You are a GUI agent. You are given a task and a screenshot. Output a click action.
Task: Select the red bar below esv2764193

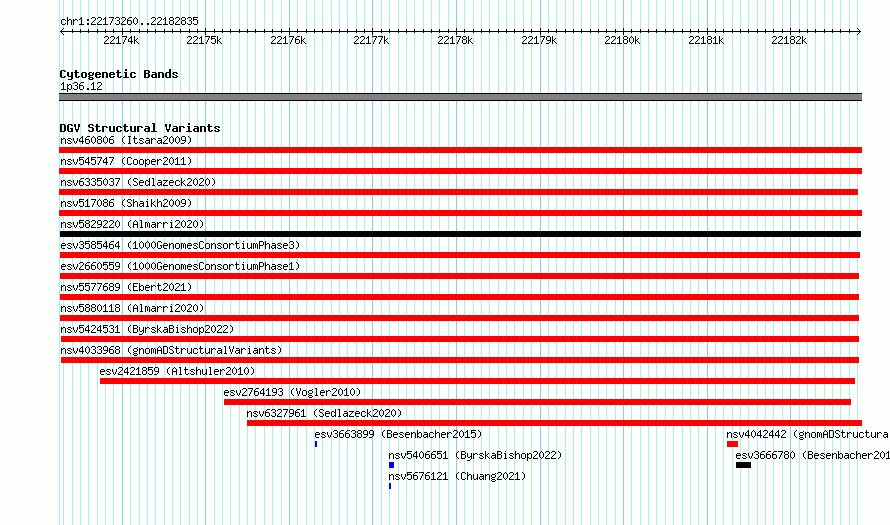(x=538, y=402)
